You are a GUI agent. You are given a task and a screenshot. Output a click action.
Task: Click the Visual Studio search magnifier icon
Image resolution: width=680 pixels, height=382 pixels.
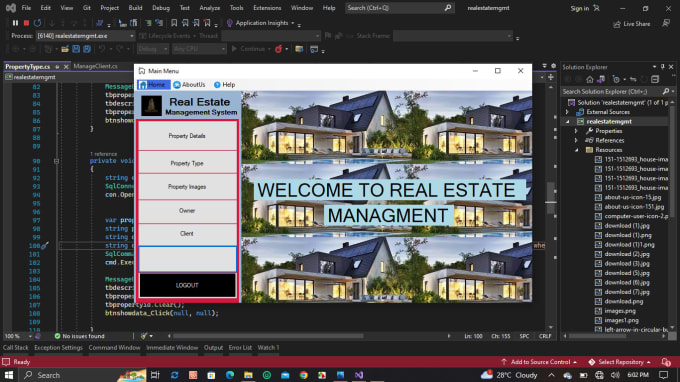pyautogui.click(x=448, y=8)
